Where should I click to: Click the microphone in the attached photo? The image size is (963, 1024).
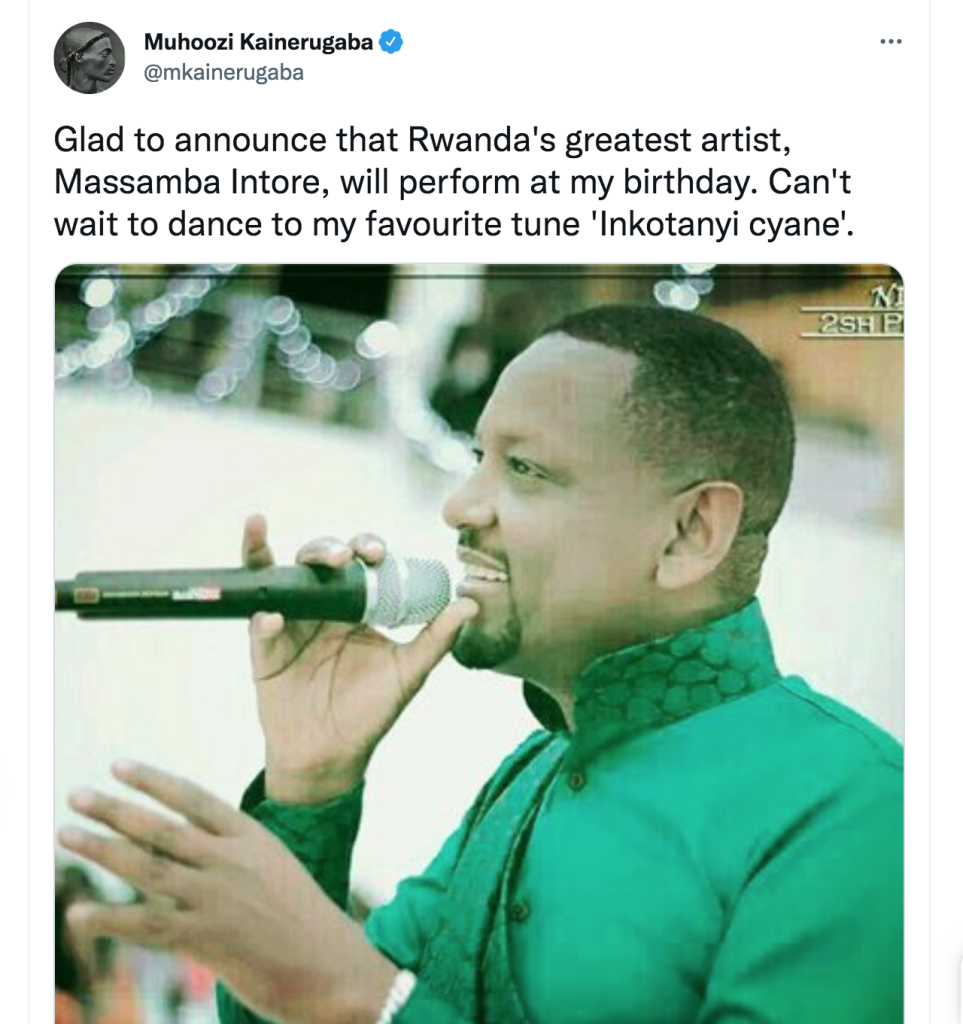255,591
